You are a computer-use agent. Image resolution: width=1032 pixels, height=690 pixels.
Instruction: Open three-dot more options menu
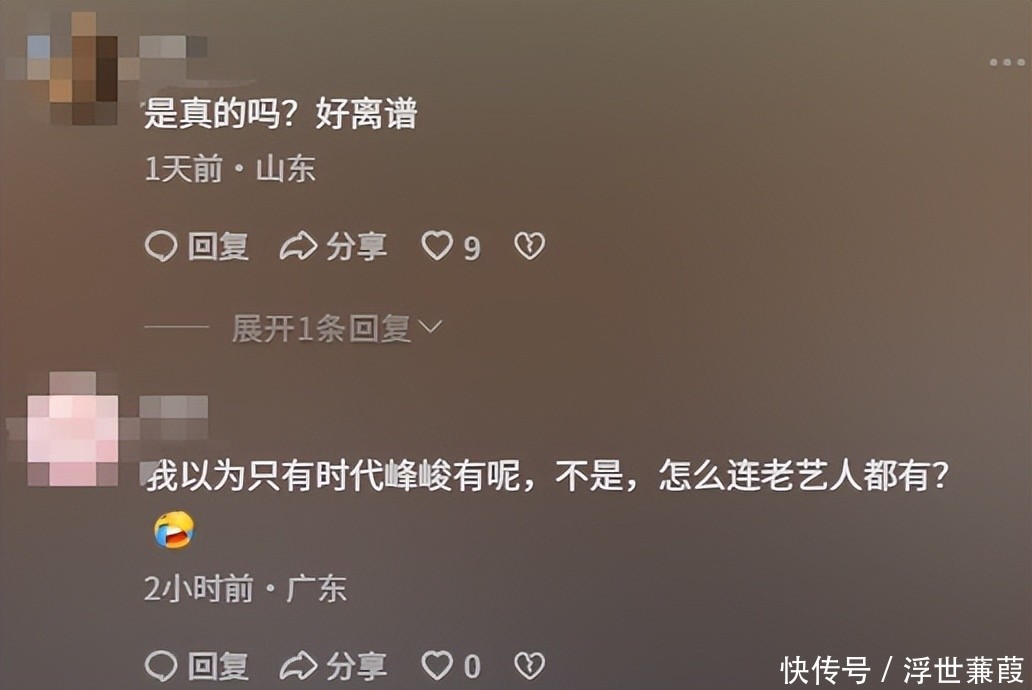(1007, 63)
